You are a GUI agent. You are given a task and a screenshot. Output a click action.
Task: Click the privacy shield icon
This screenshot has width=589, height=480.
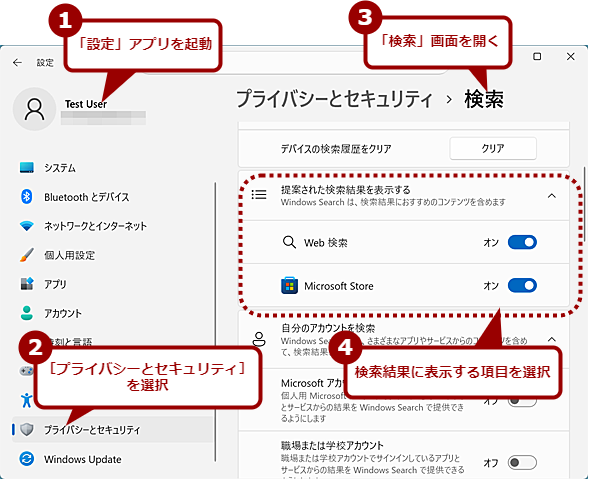(x=27, y=429)
